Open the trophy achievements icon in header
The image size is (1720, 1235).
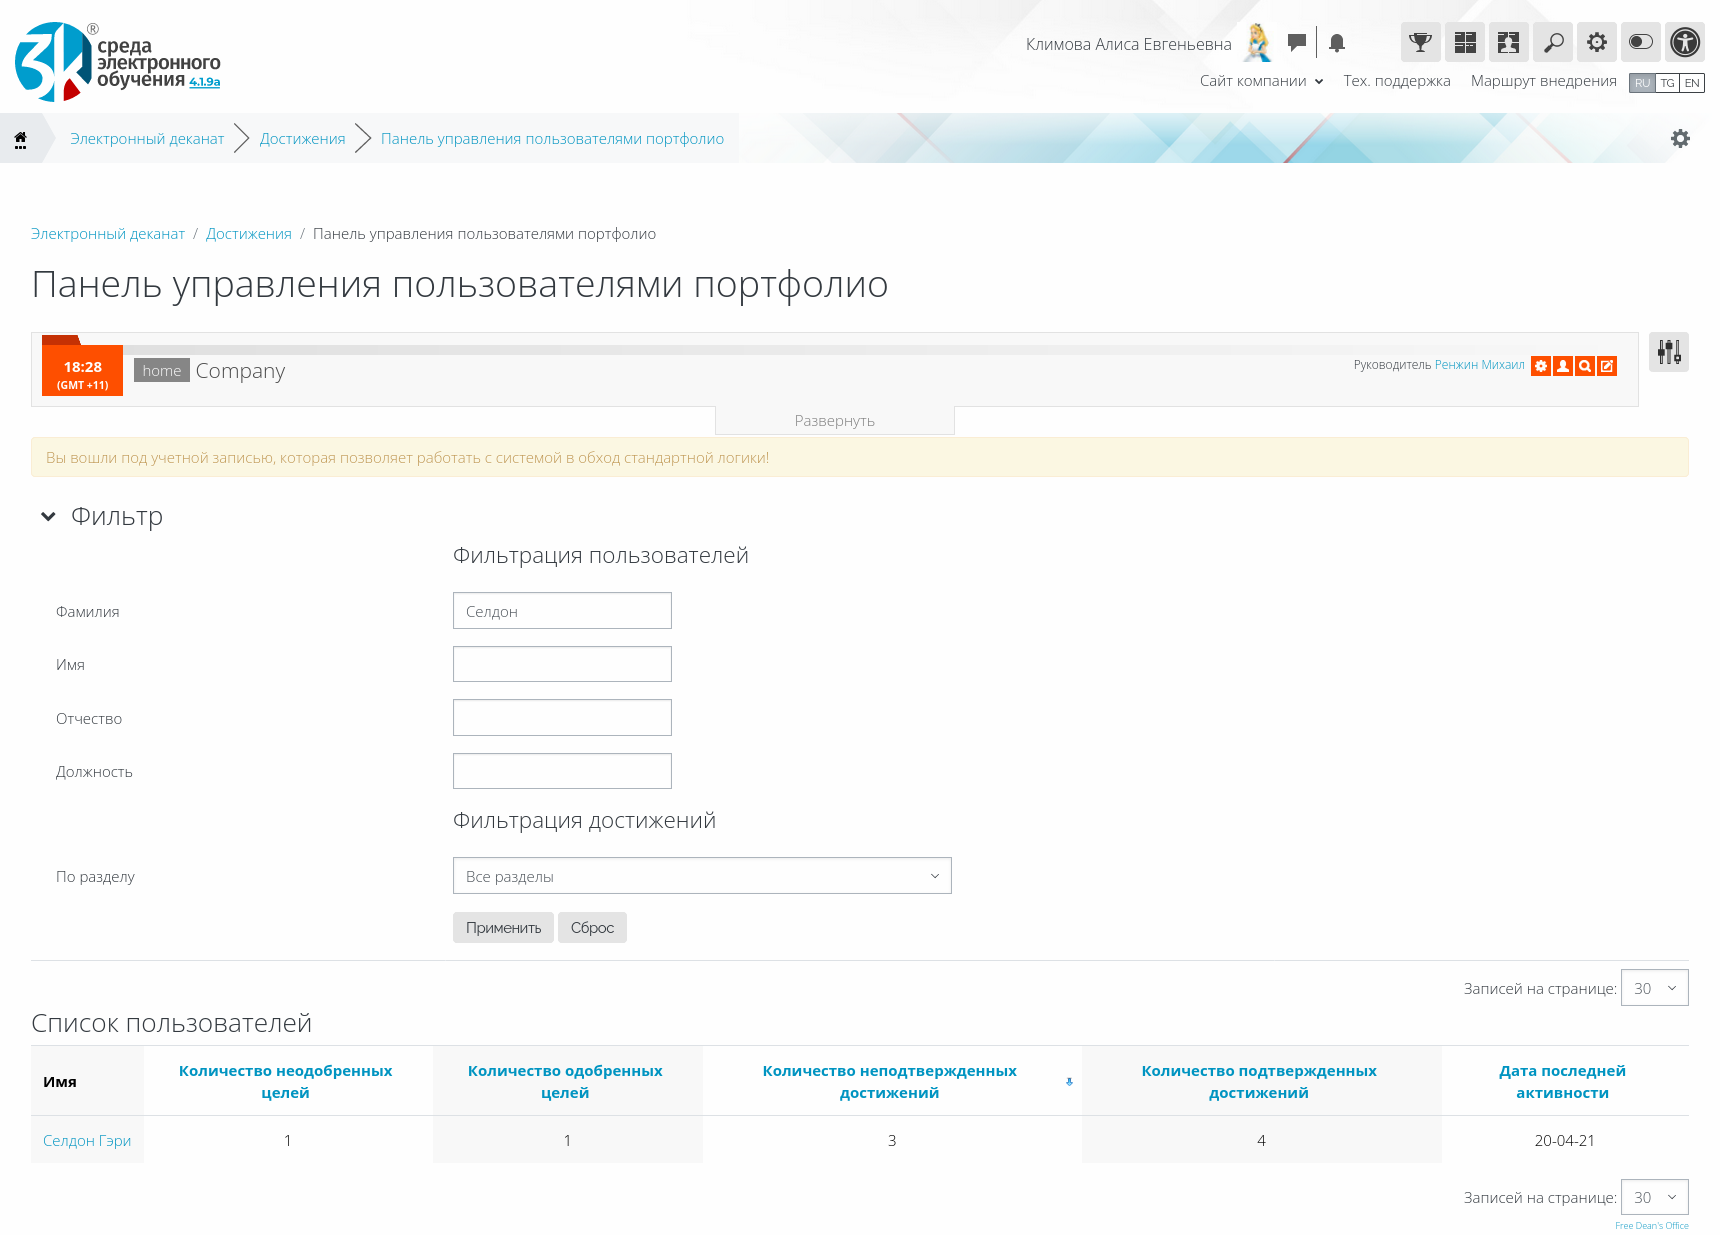[x=1420, y=42]
